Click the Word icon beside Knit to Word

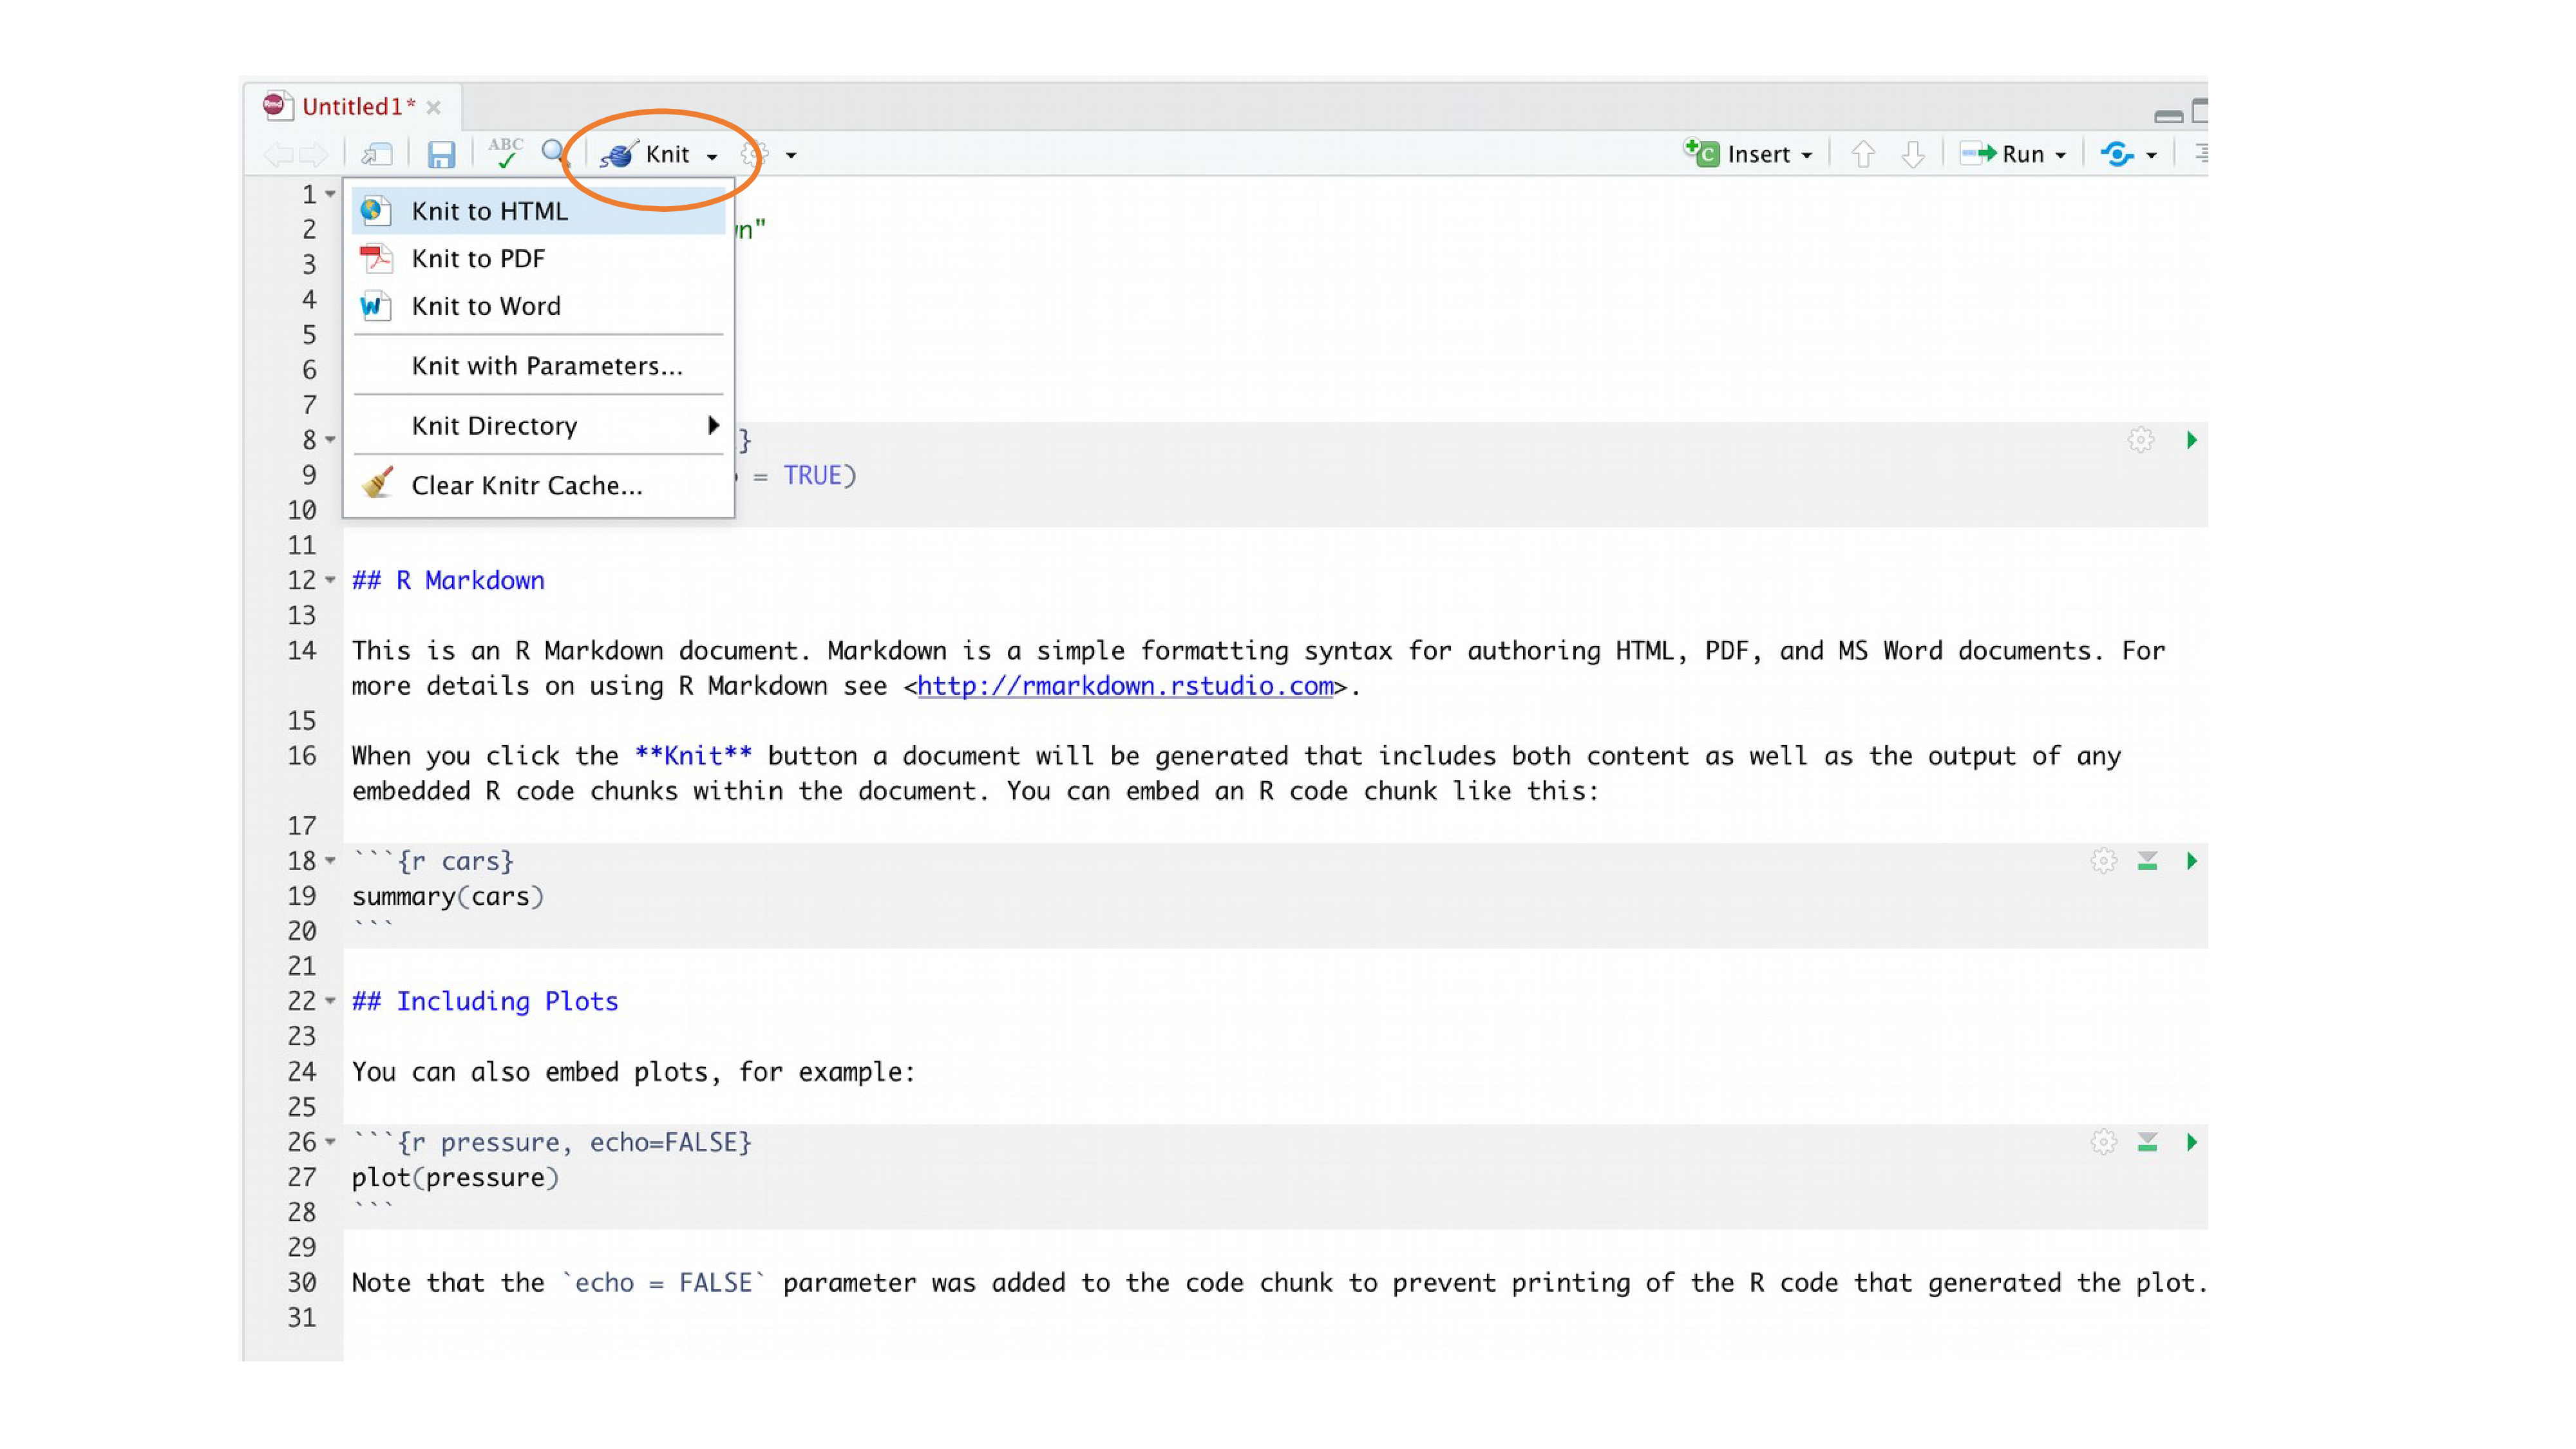(375, 305)
